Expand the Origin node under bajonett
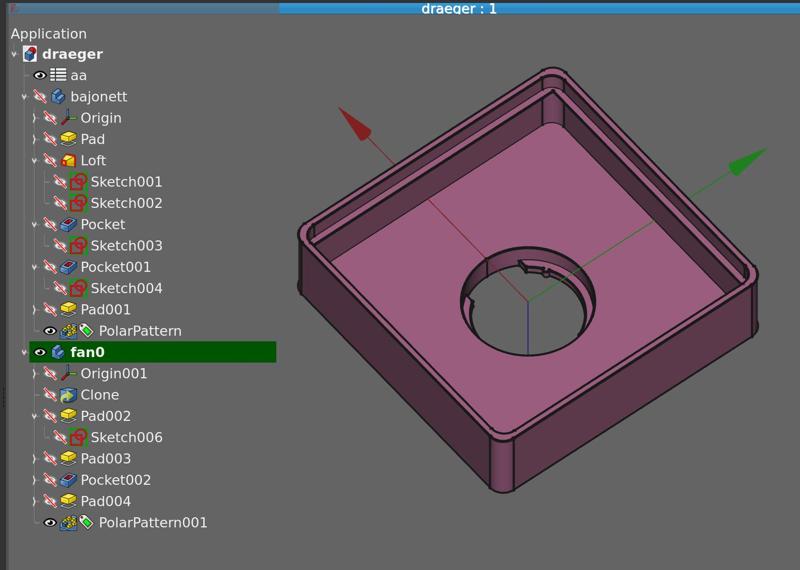 click(34, 118)
